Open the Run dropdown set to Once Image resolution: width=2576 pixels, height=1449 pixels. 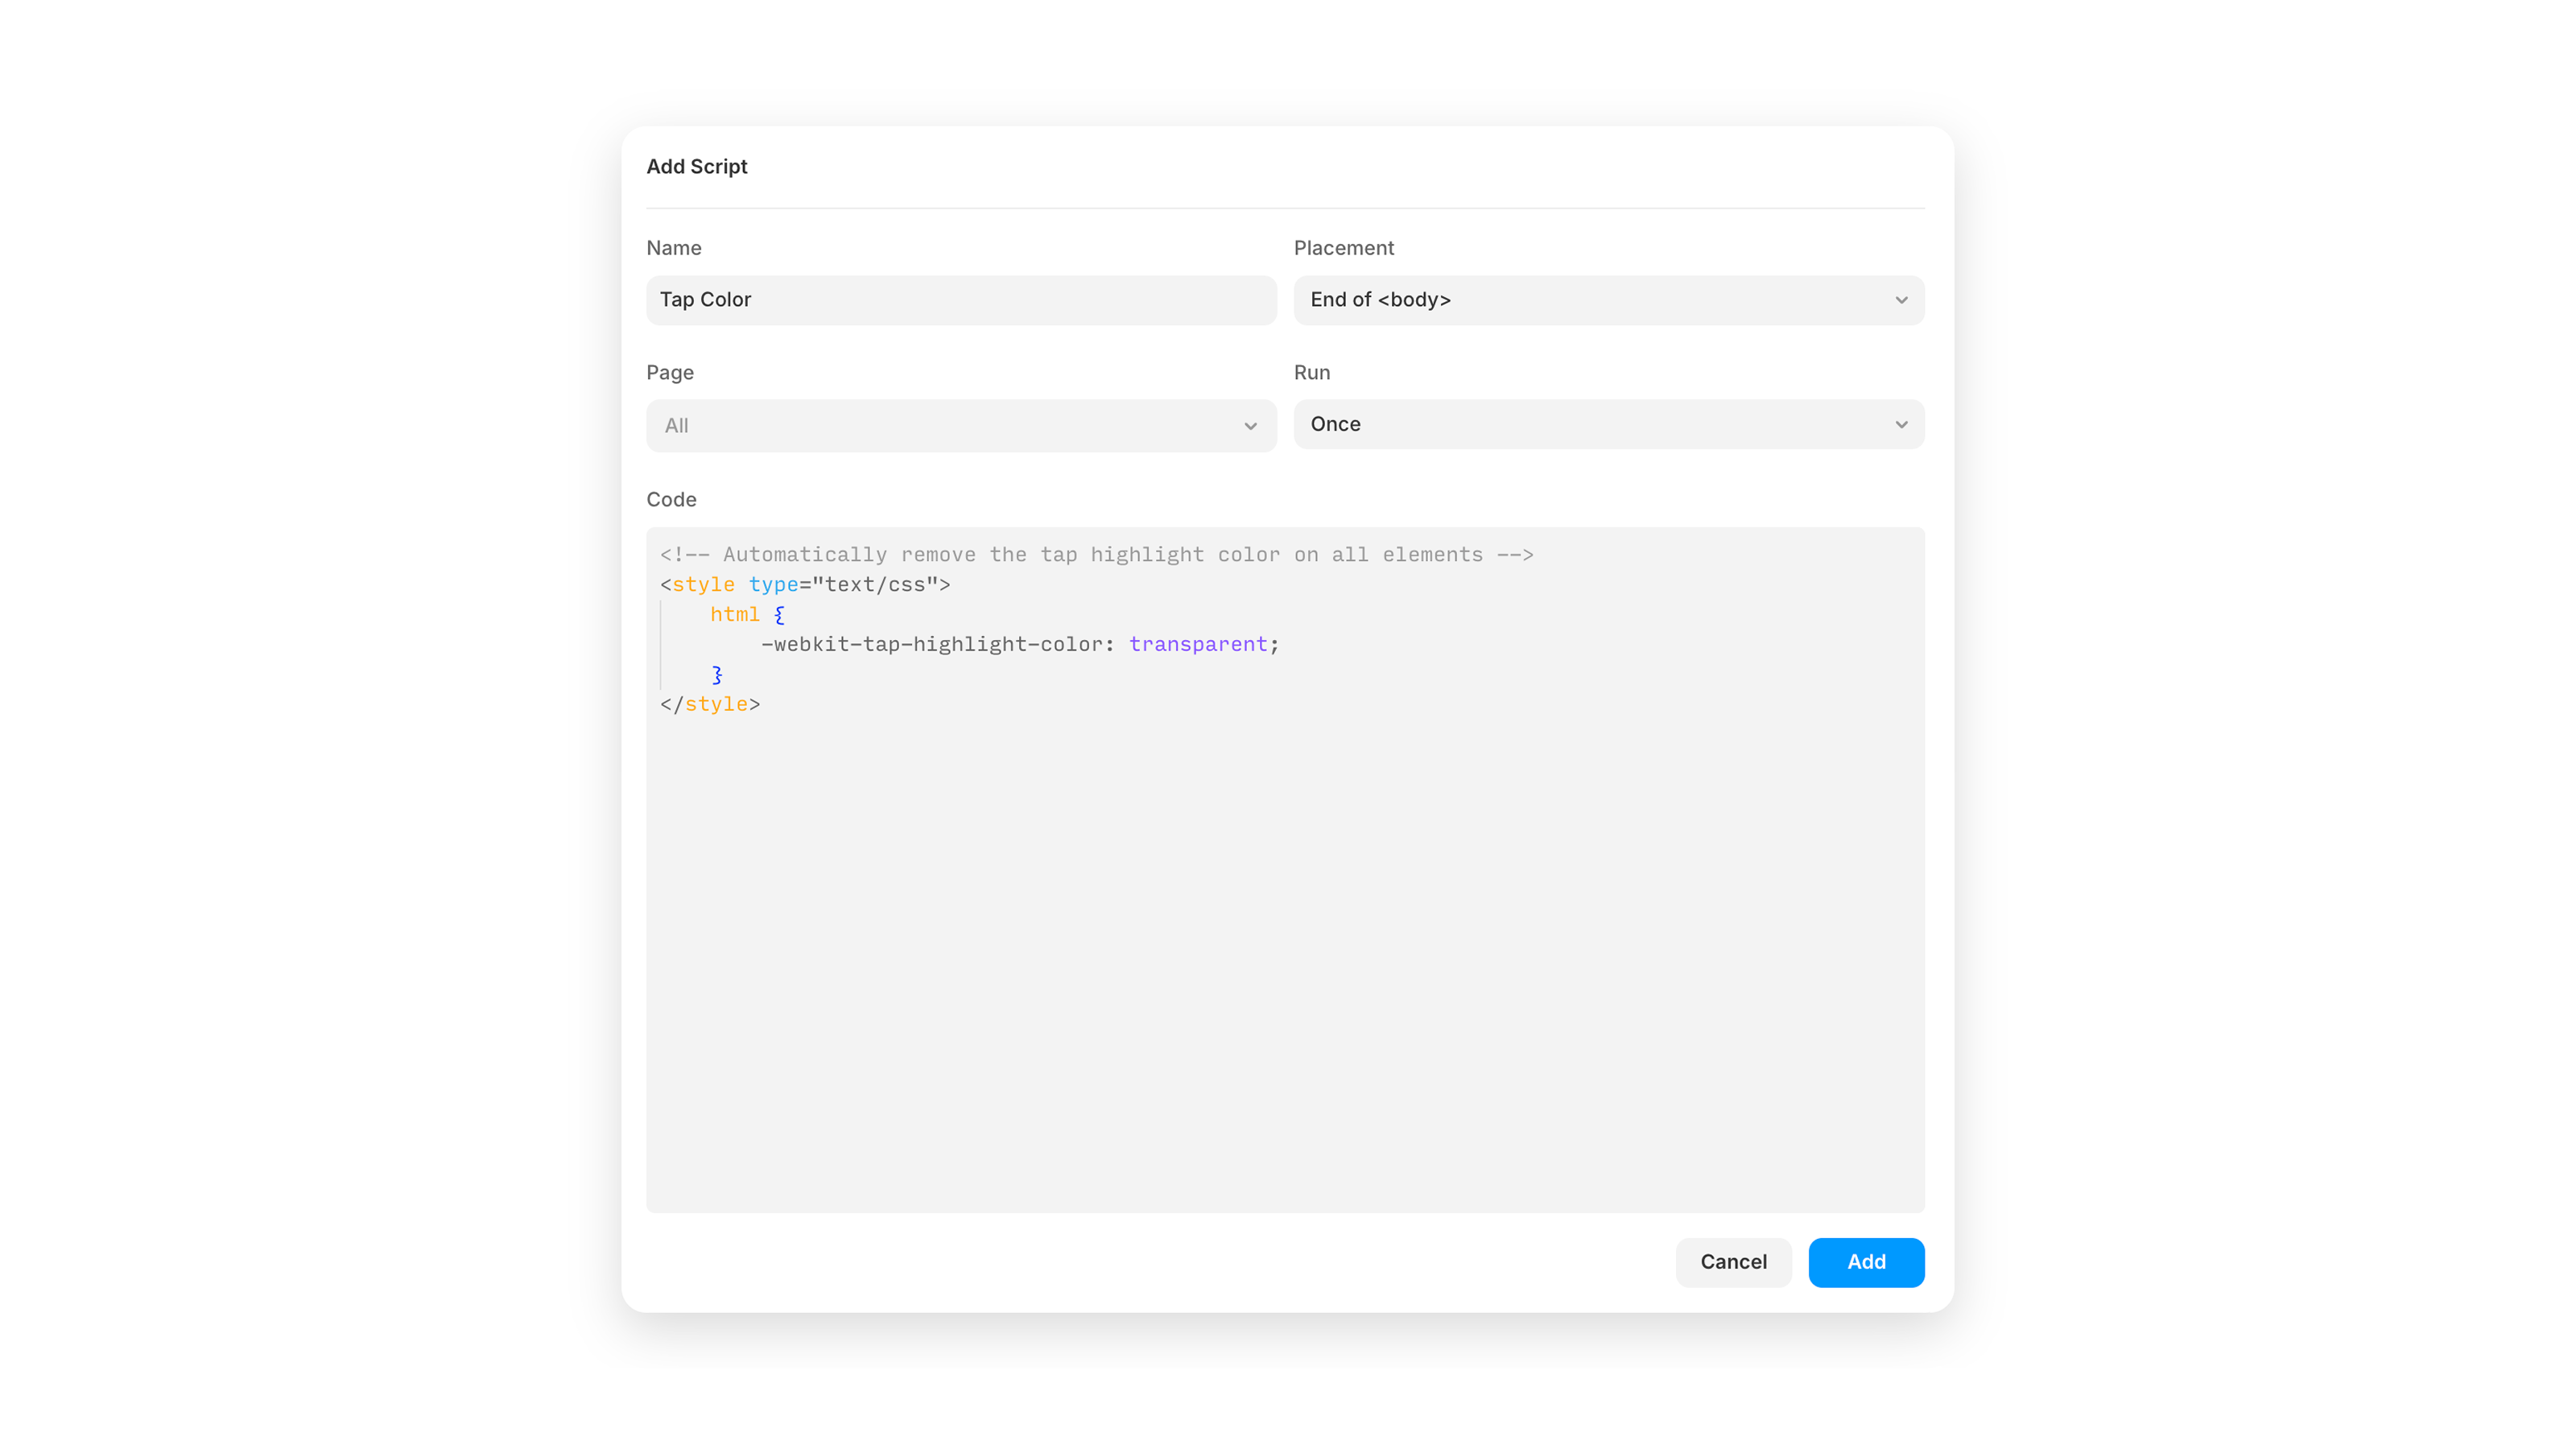[1608, 424]
